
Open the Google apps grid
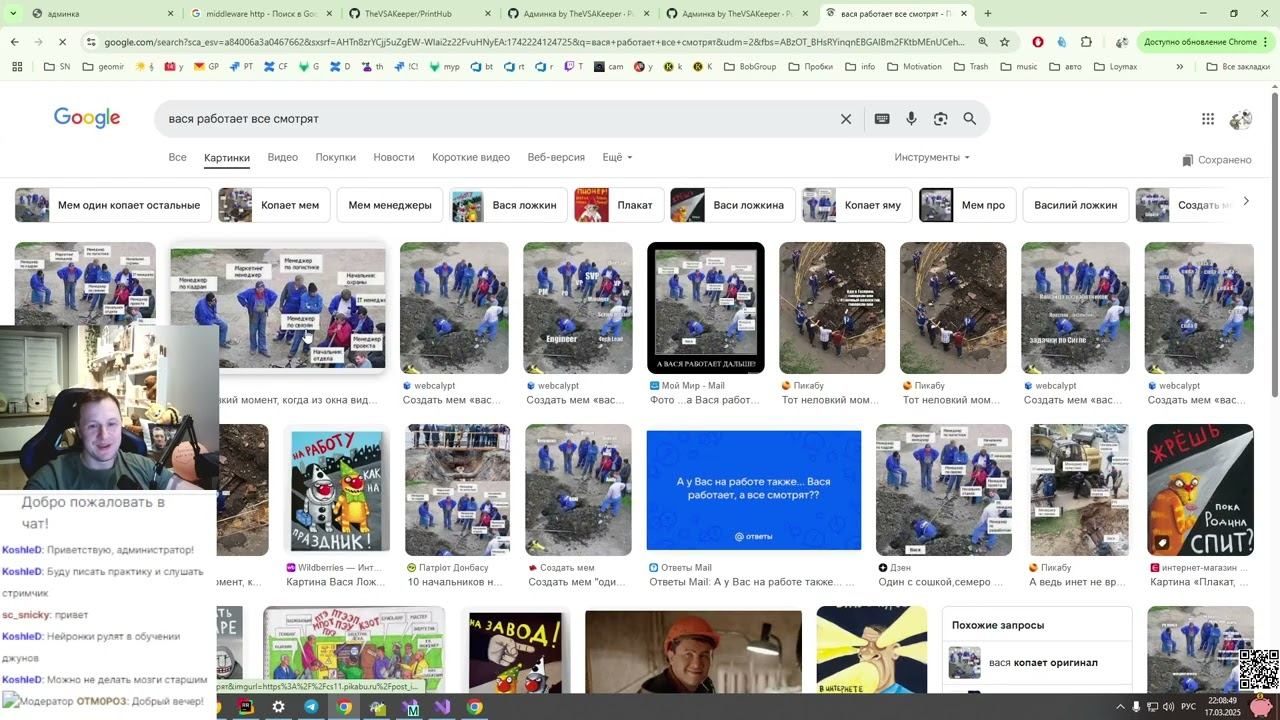point(1208,119)
